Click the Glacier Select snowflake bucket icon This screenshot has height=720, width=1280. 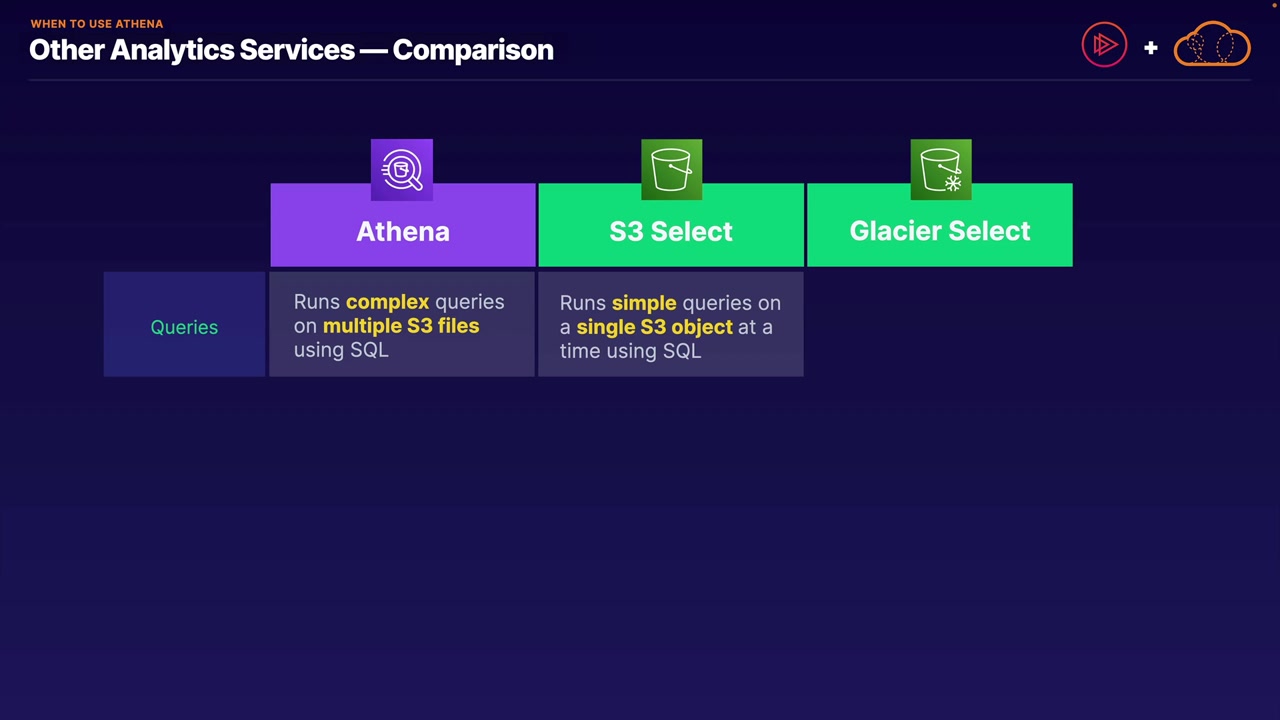(x=941, y=170)
